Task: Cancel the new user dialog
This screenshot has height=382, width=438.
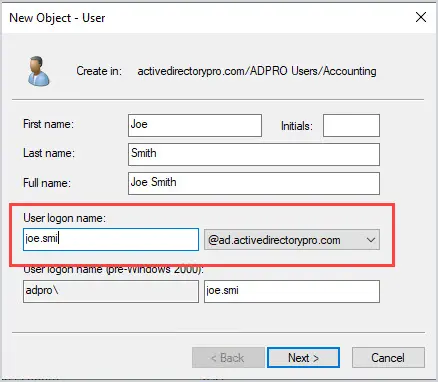Action: [388, 358]
